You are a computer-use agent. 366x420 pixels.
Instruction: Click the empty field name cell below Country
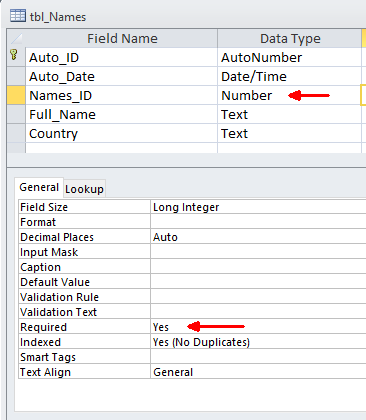point(122,148)
